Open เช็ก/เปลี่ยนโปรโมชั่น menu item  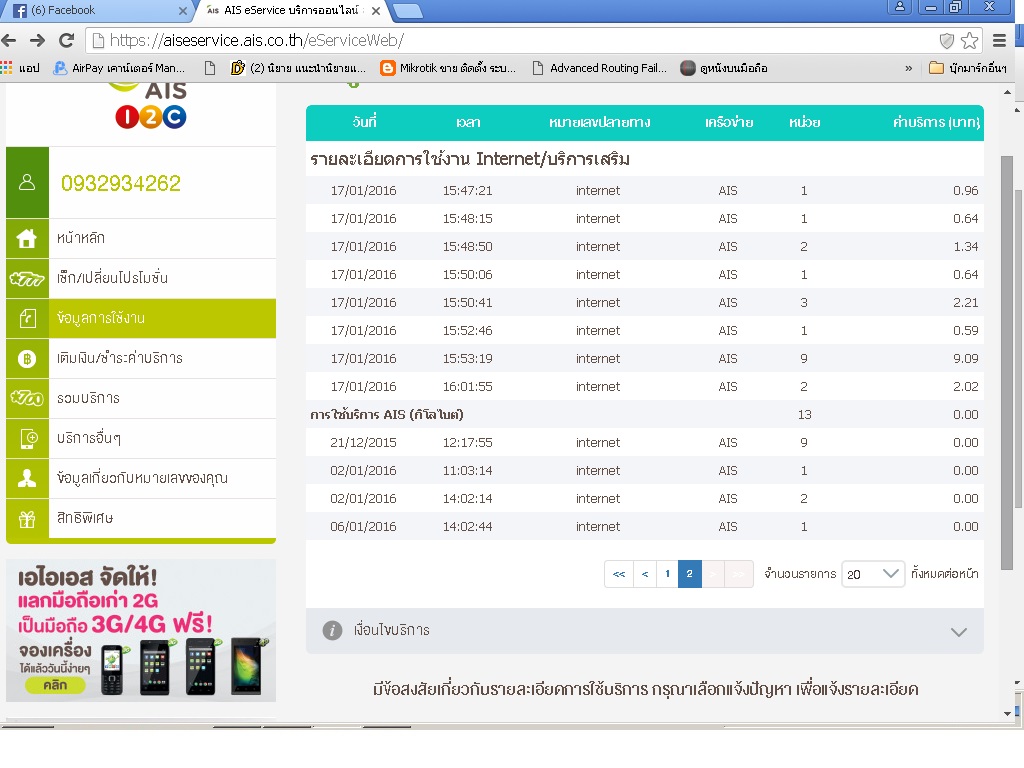(141, 279)
